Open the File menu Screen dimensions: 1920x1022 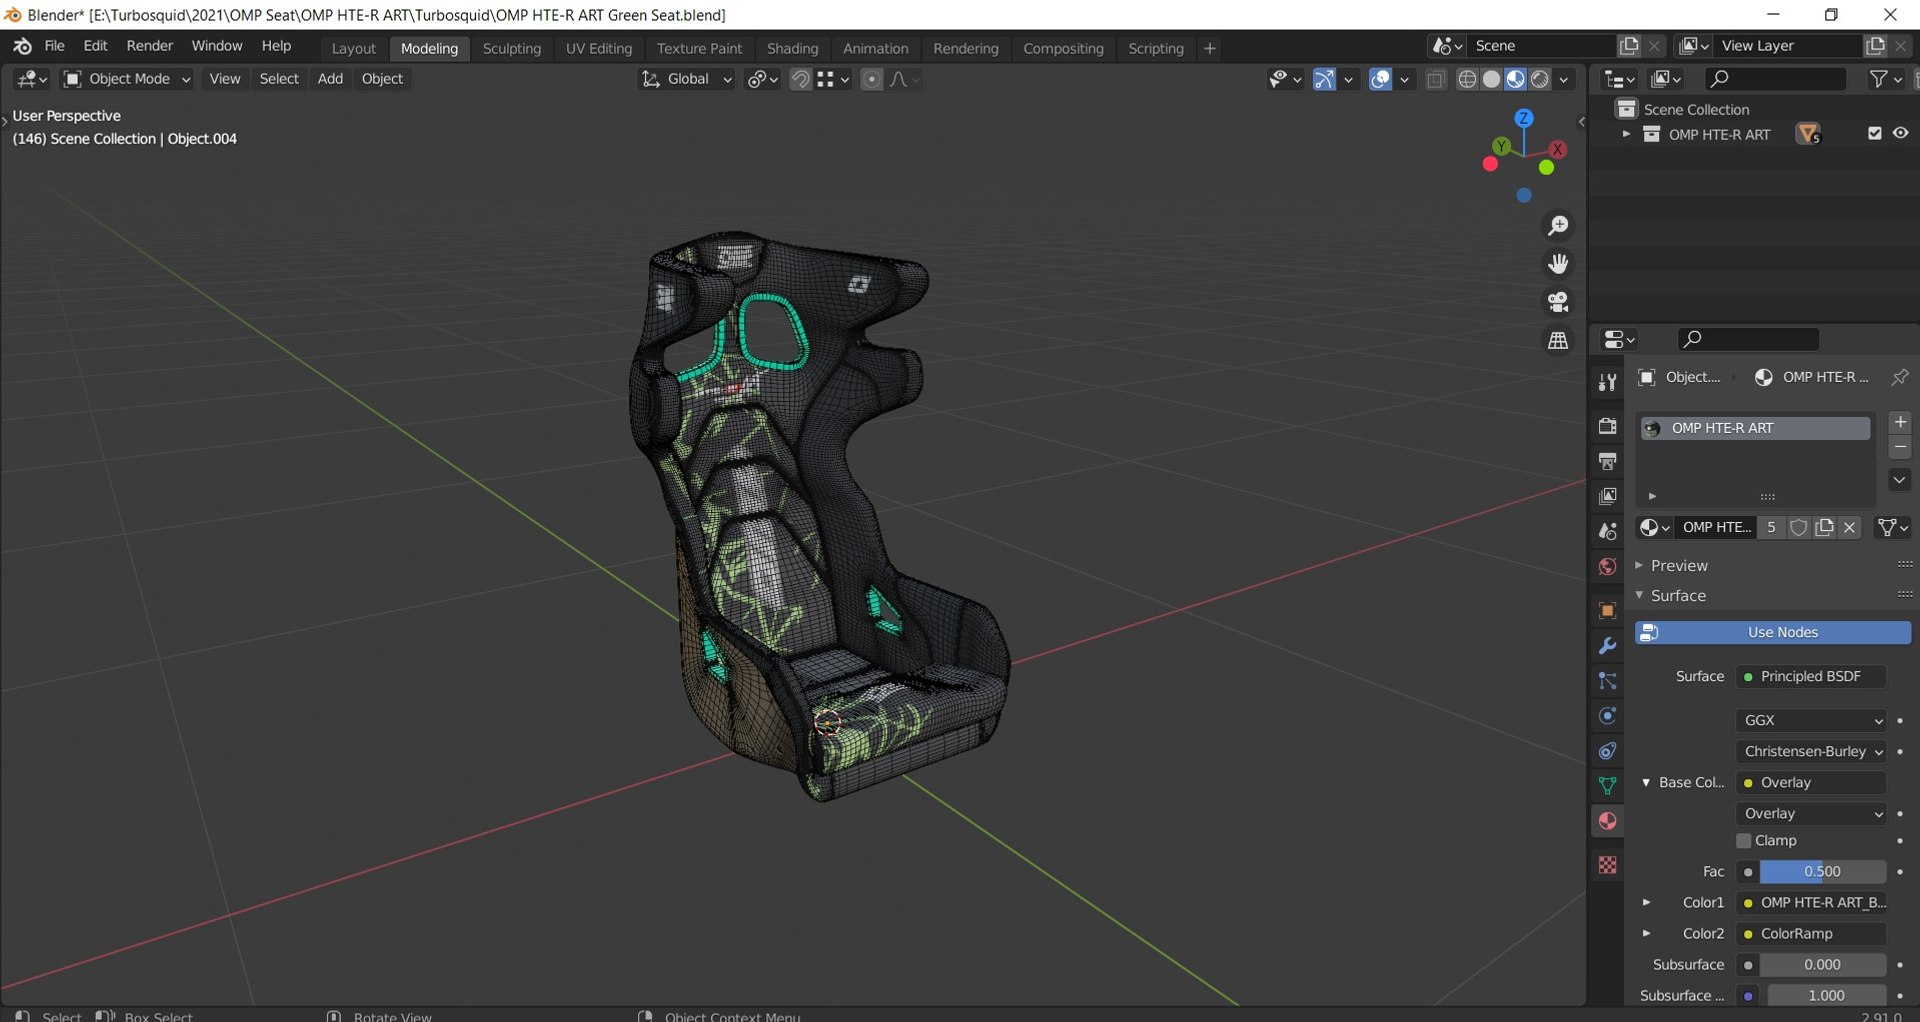pyautogui.click(x=54, y=46)
